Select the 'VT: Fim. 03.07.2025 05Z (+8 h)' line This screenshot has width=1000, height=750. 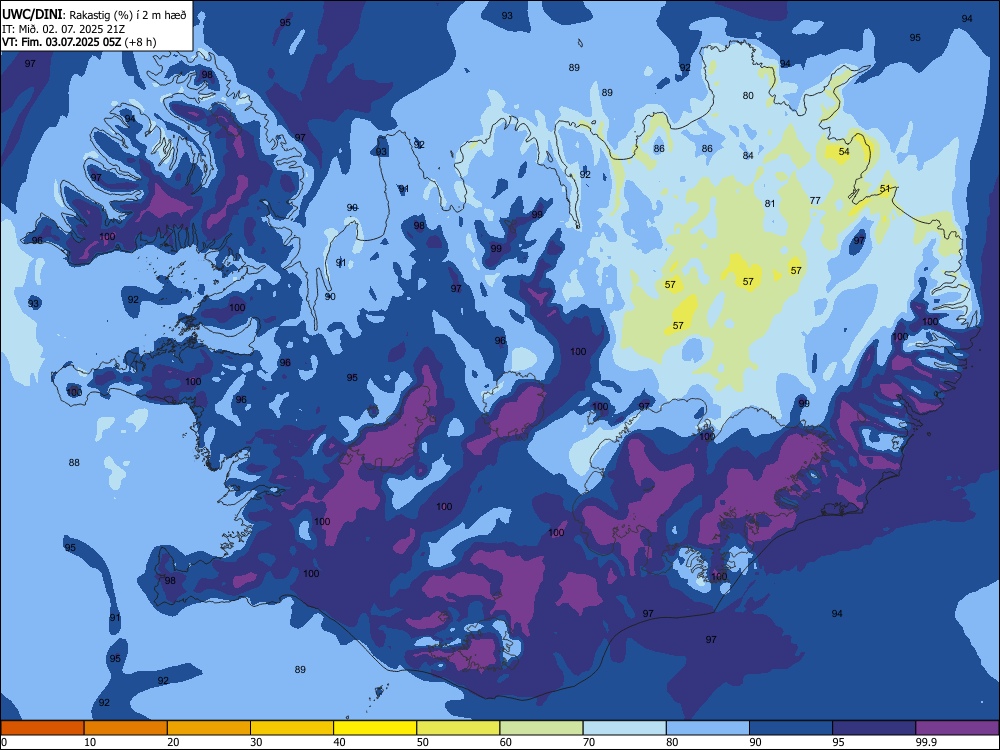tap(79, 42)
